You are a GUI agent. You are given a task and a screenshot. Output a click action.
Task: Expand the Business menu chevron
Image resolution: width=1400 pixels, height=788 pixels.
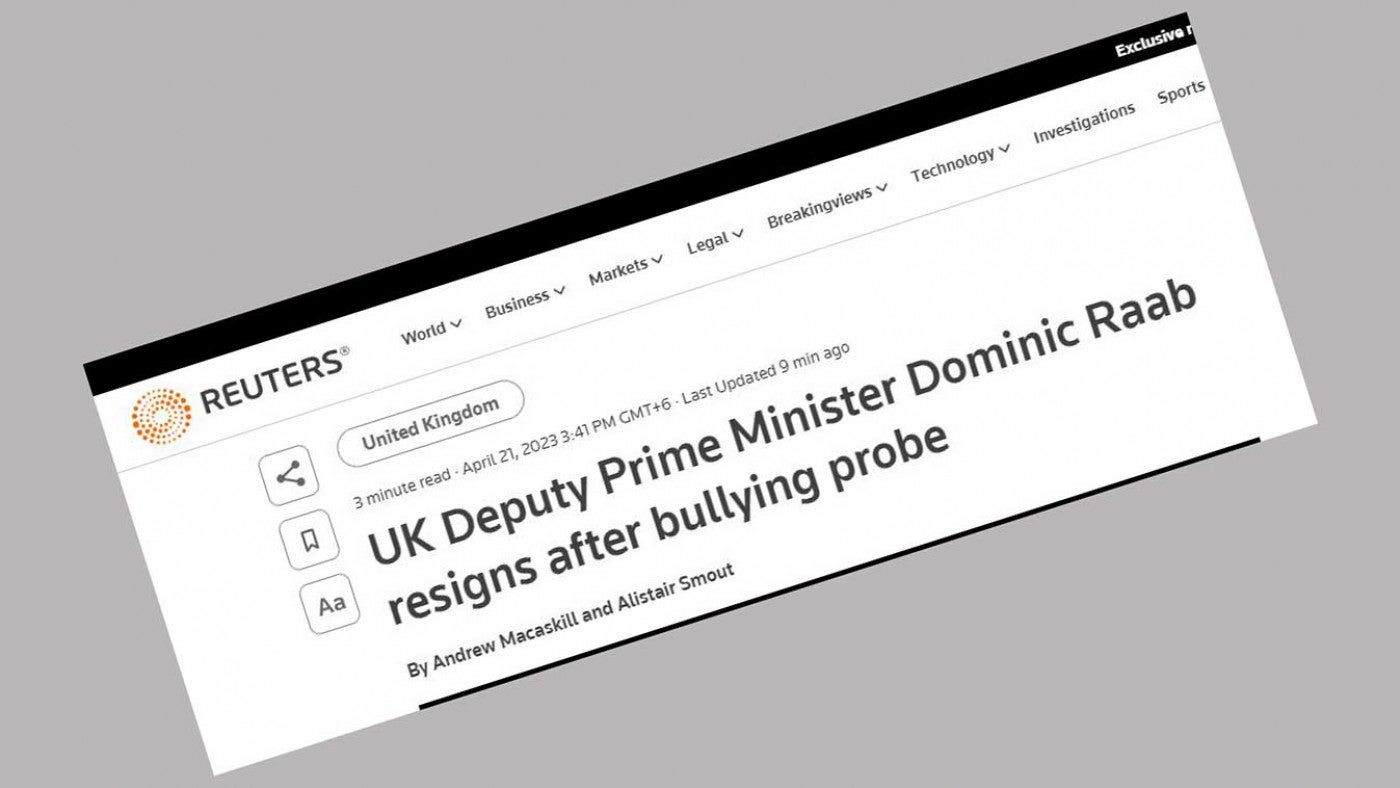point(560,291)
